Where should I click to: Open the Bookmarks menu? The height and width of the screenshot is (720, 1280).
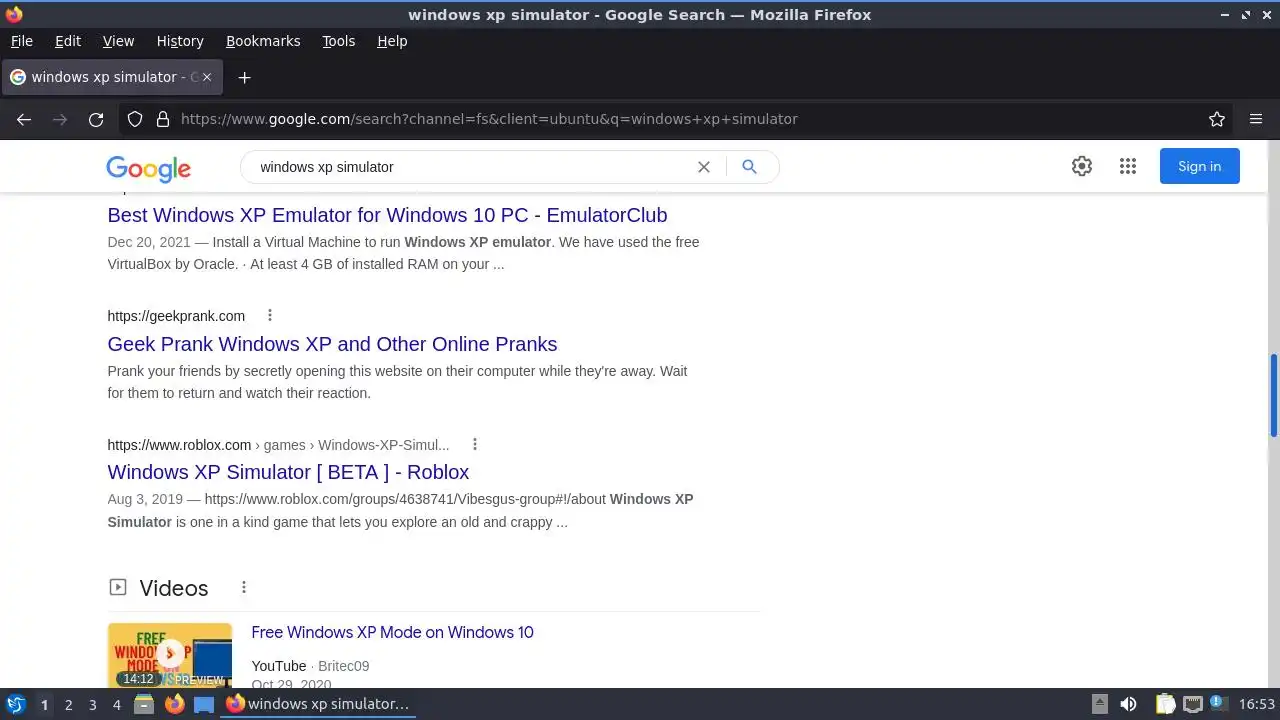pos(263,41)
